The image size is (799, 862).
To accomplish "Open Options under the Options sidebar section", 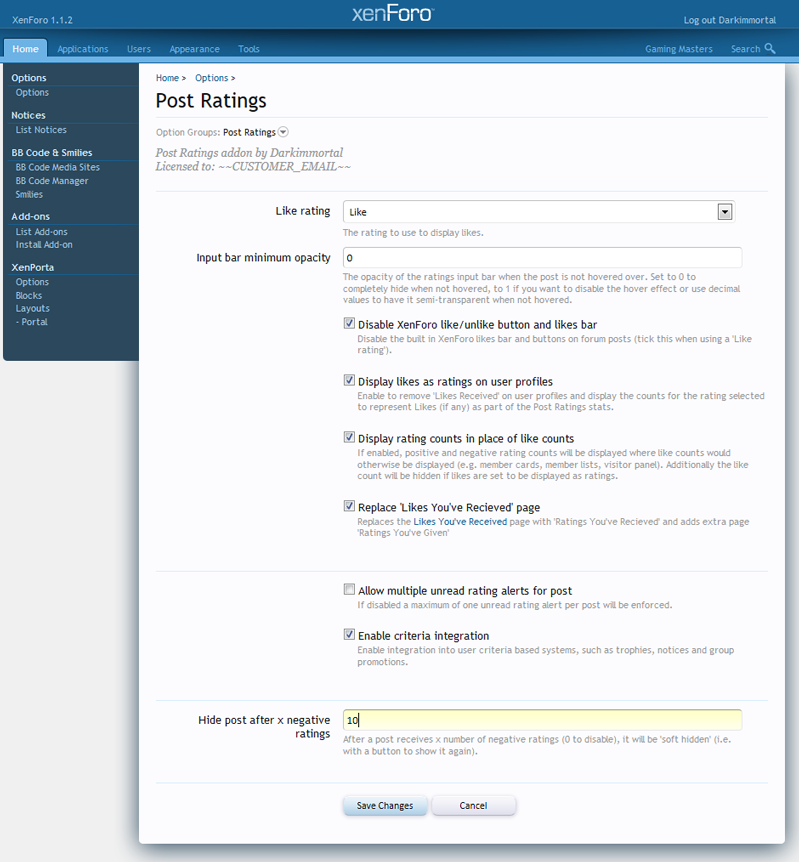I will [32, 92].
